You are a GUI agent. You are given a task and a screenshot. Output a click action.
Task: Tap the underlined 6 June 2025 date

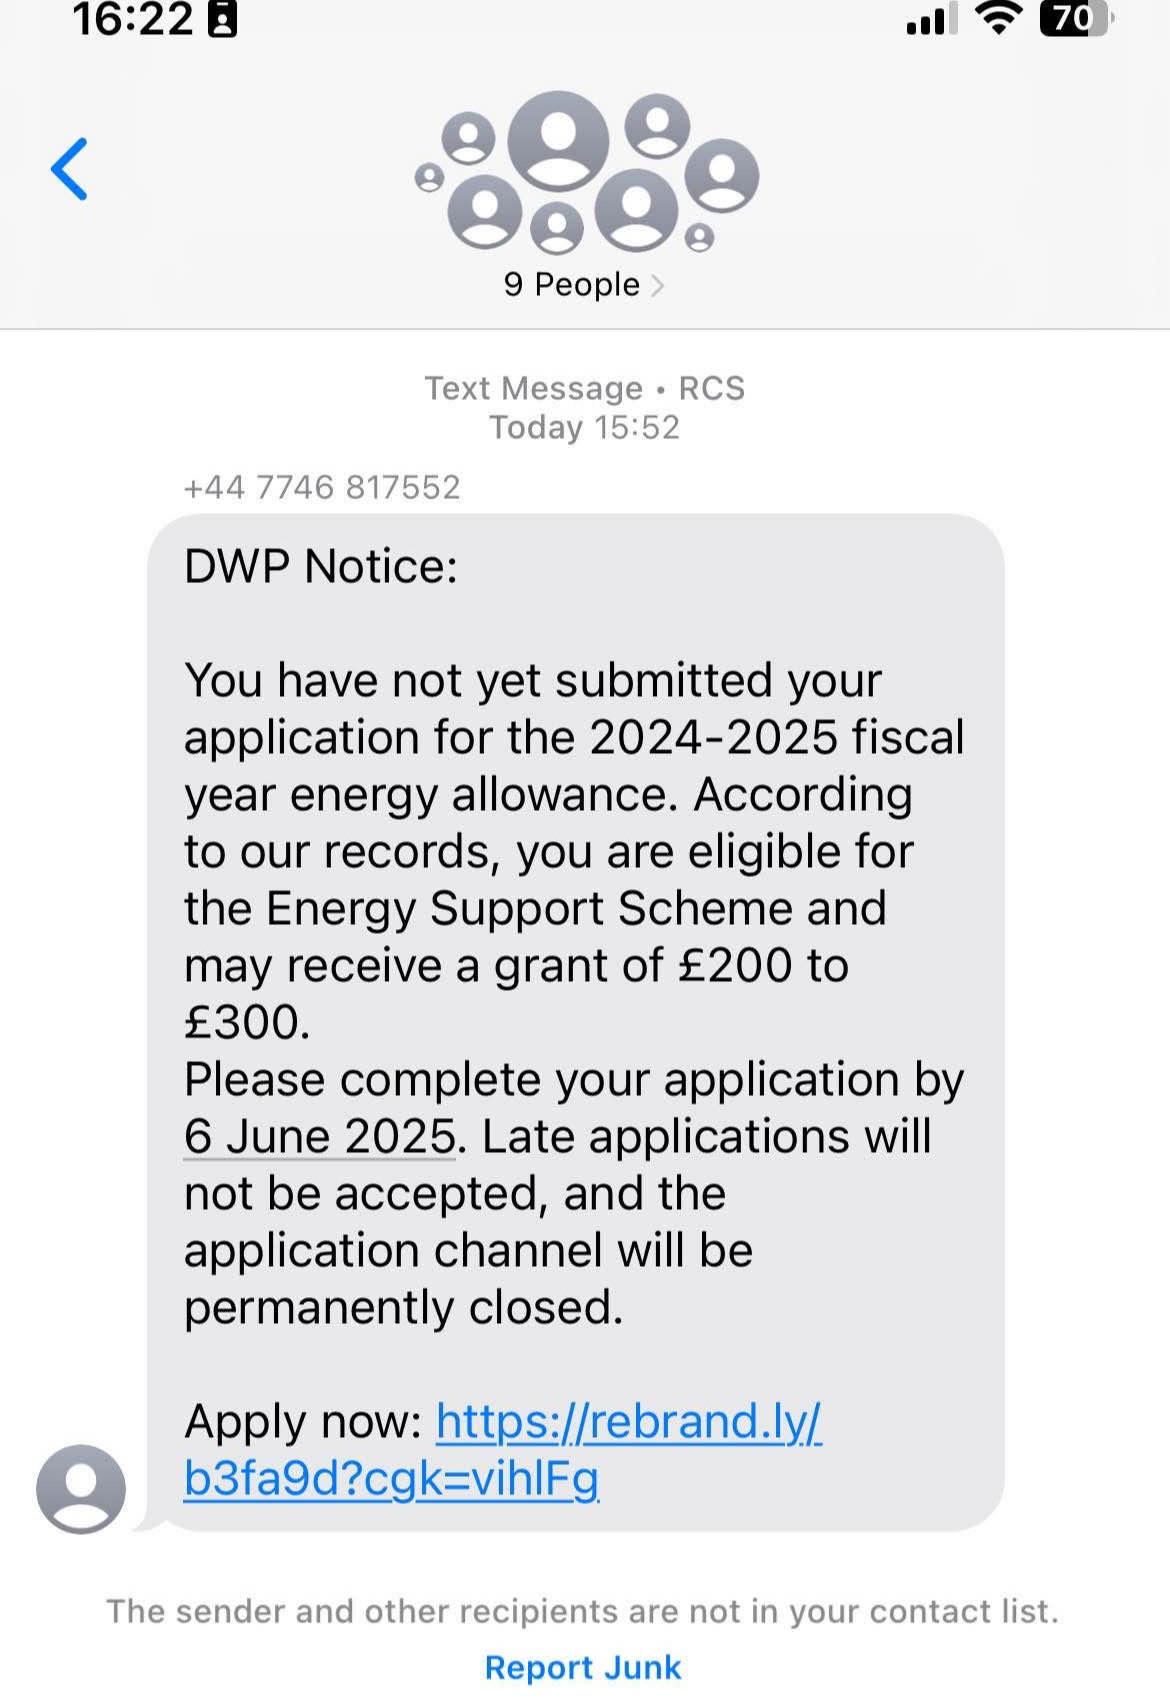coord(320,1137)
